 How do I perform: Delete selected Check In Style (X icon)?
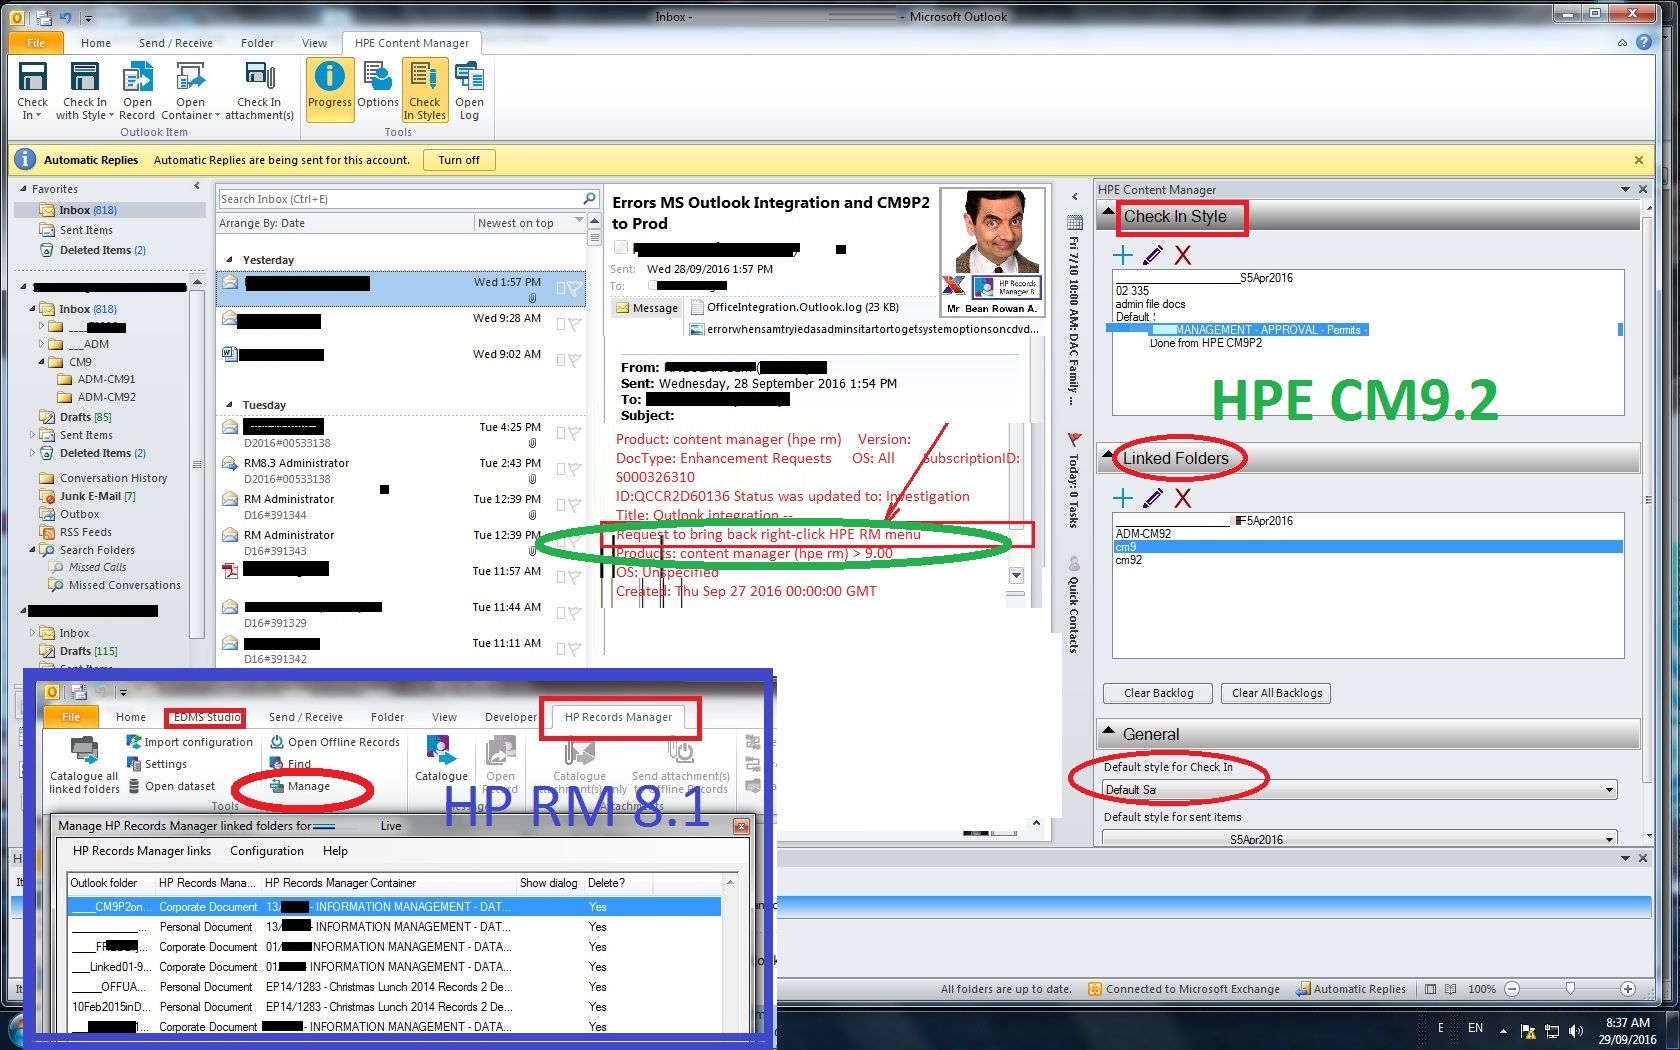click(1183, 255)
